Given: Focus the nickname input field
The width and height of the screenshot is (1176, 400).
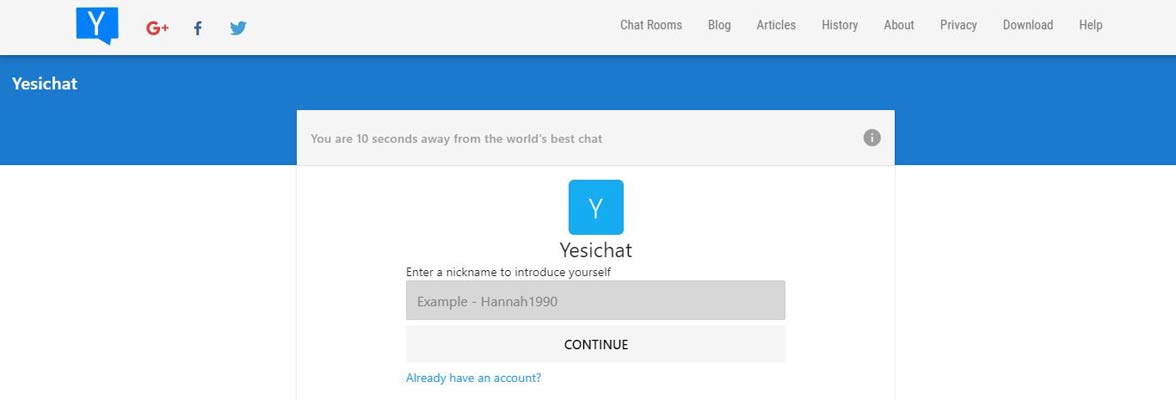Looking at the screenshot, I should (x=595, y=301).
